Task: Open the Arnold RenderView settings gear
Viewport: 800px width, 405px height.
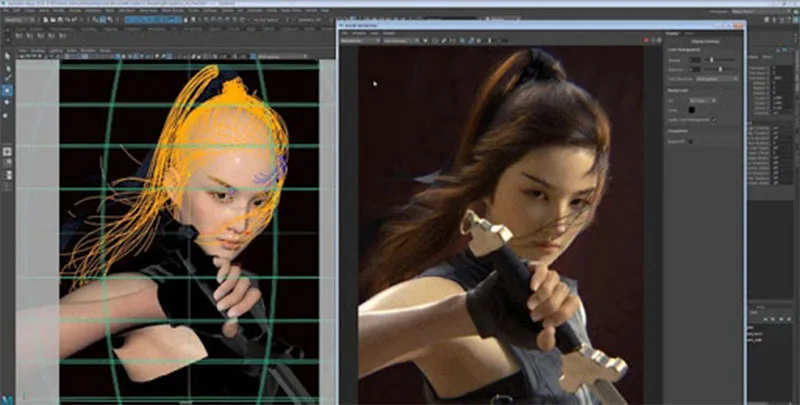Action: [x=659, y=40]
